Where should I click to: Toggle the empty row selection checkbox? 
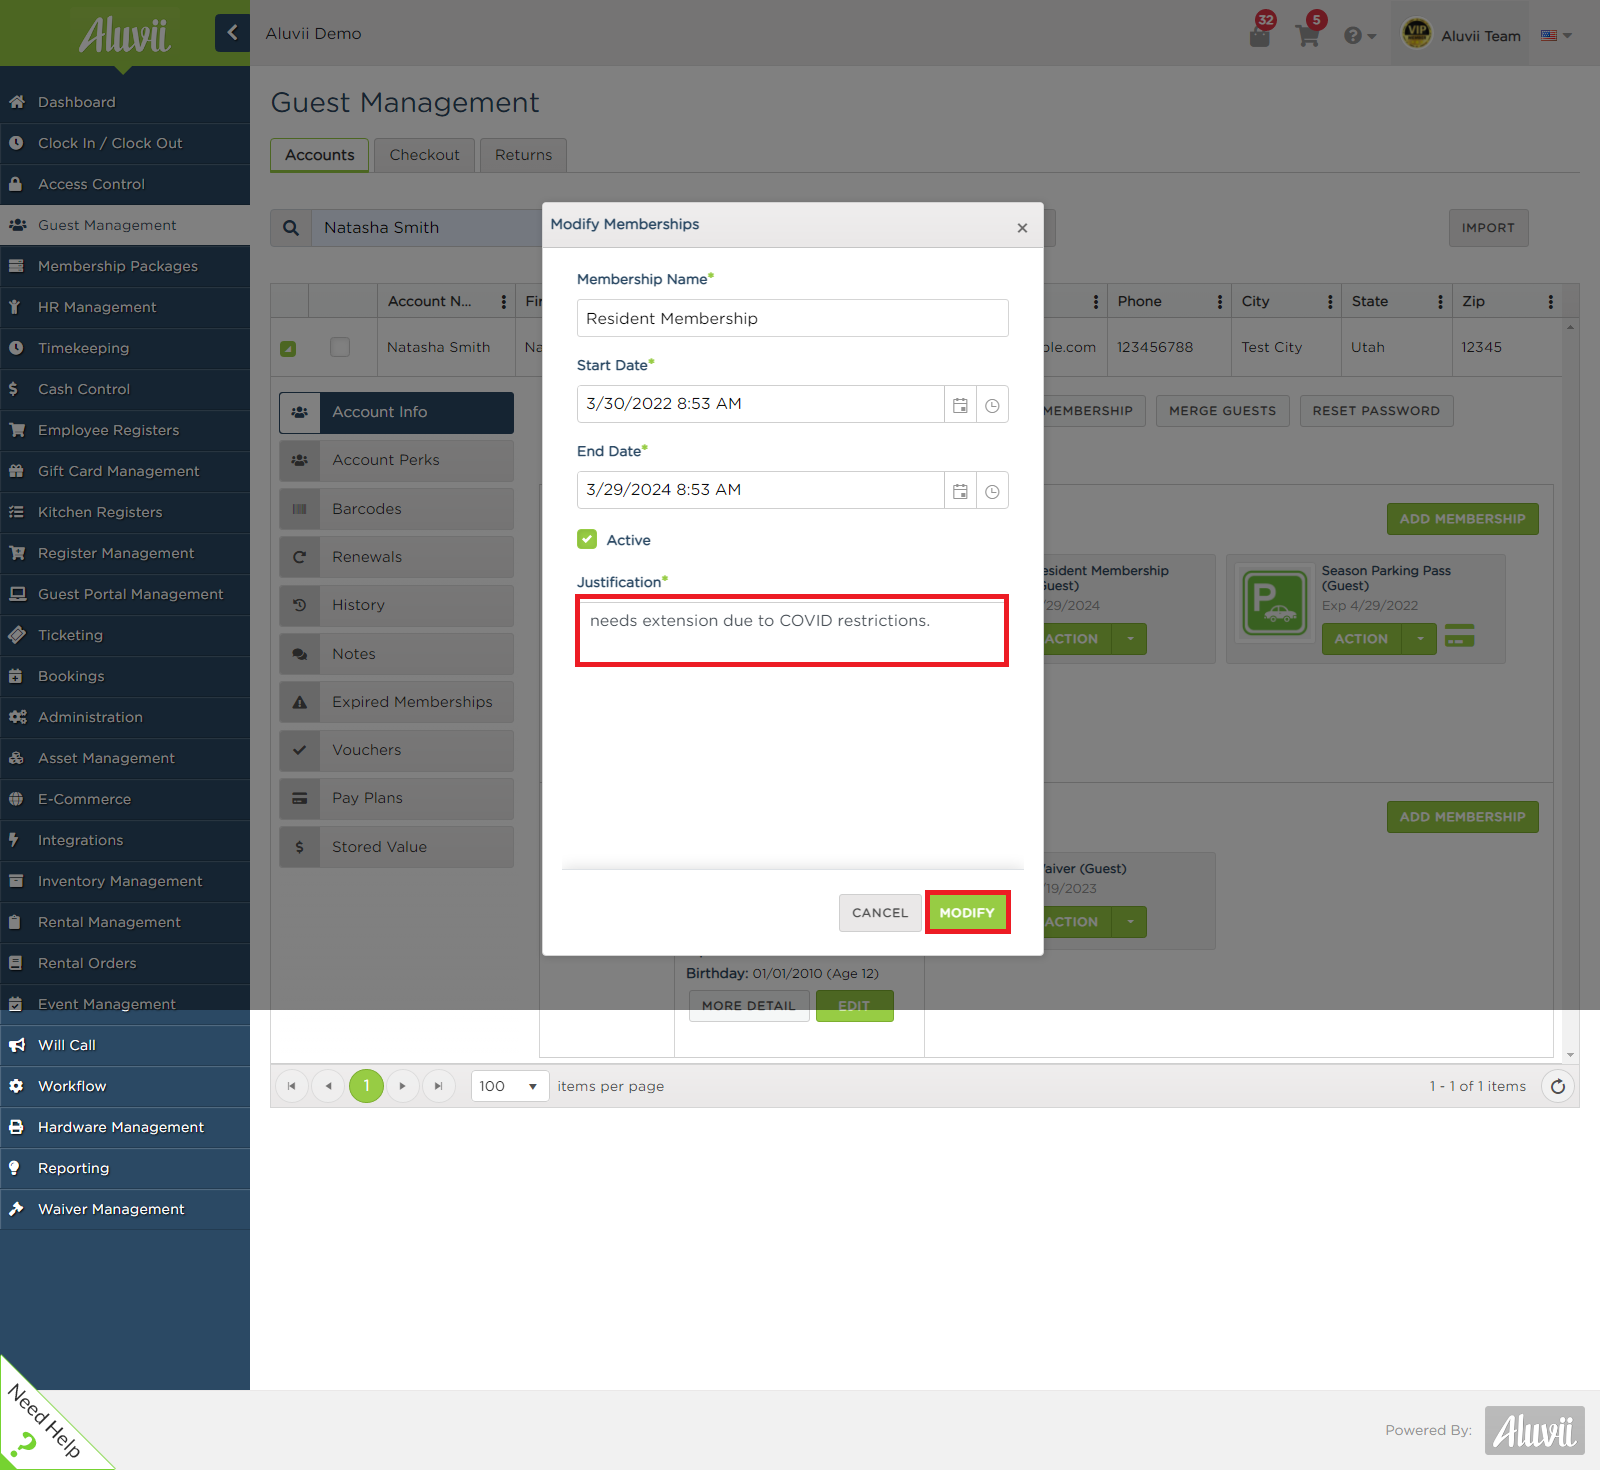(340, 347)
